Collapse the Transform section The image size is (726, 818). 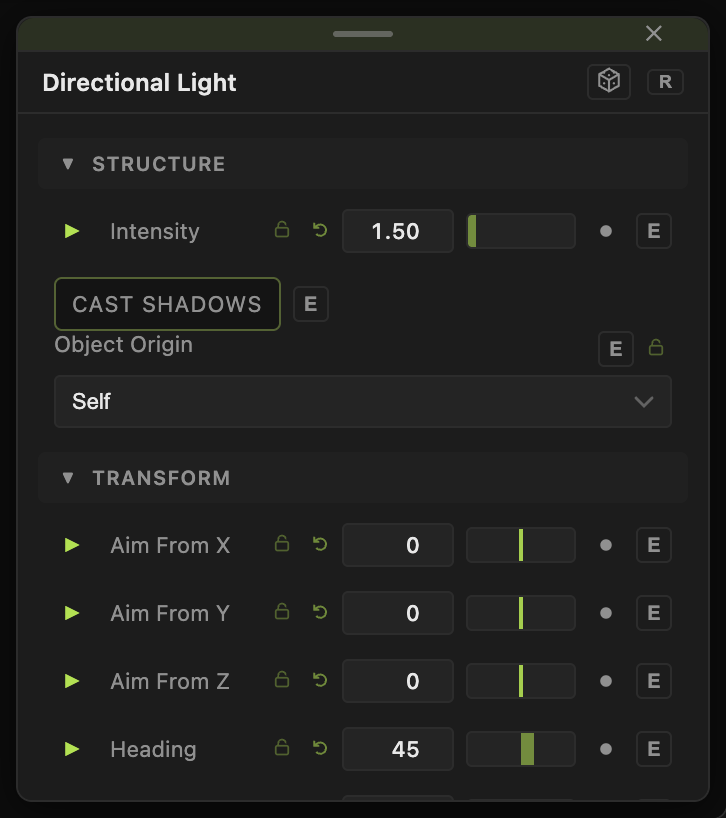click(x=68, y=478)
